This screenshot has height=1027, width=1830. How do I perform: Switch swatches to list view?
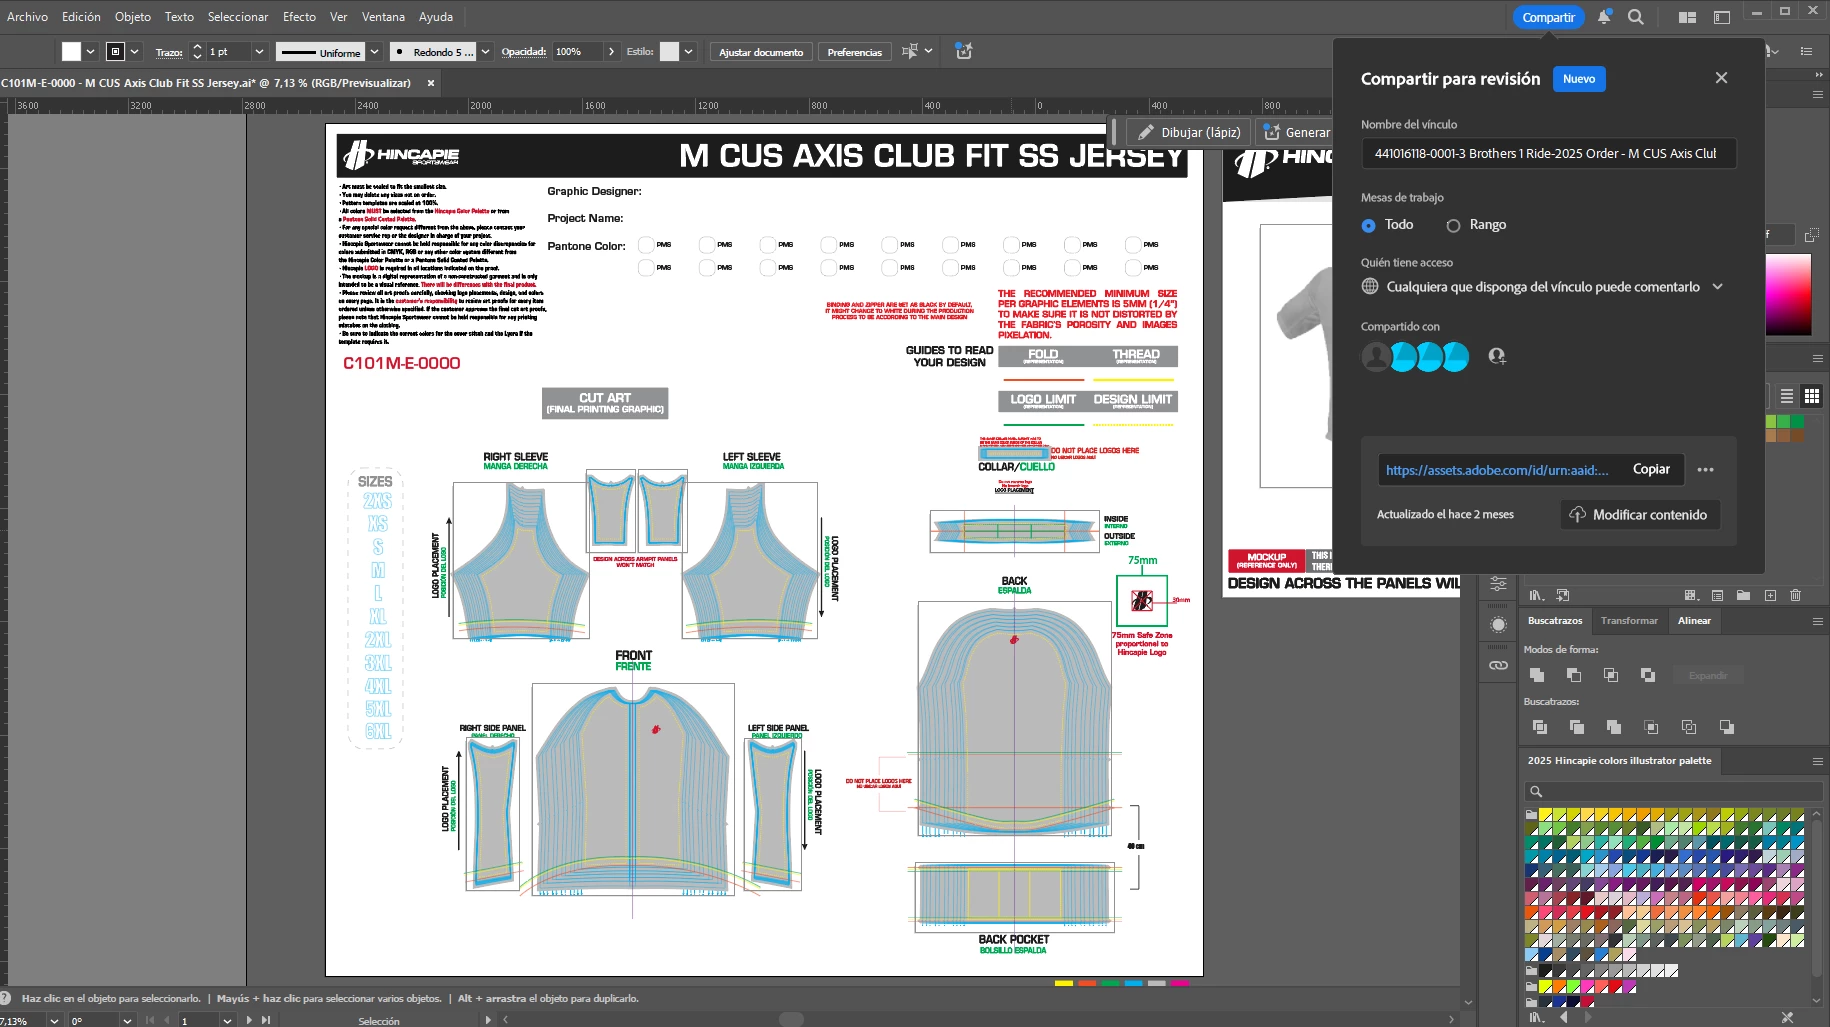coord(1787,396)
